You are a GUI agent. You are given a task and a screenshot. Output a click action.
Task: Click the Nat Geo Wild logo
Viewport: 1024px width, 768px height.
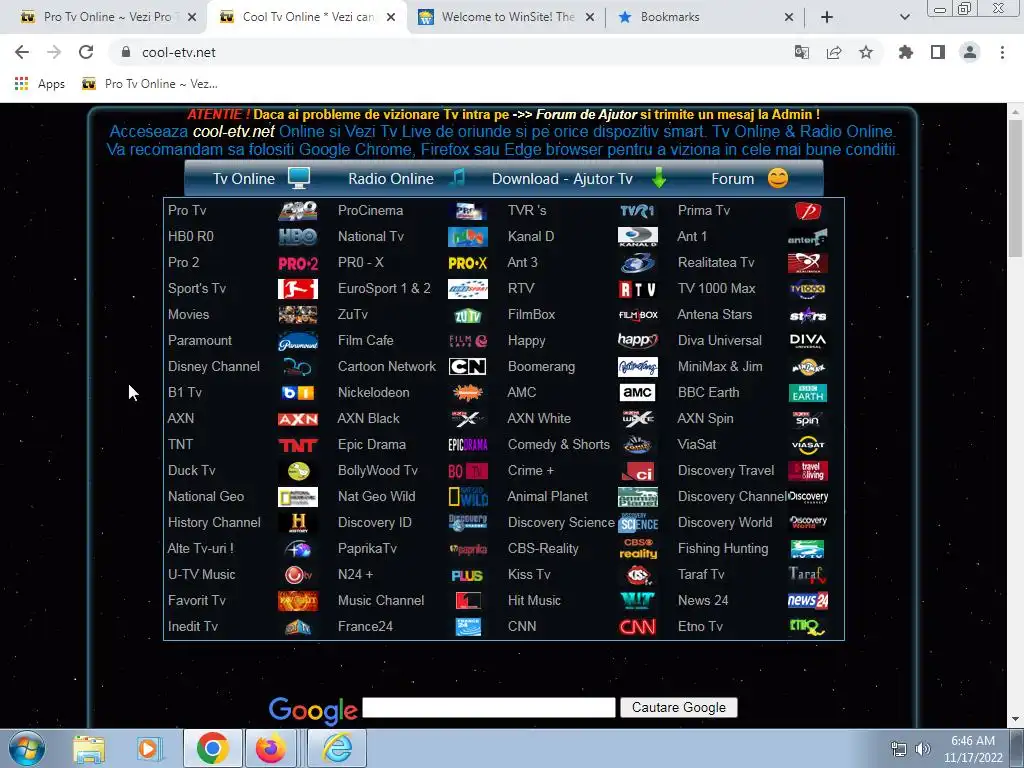click(468, 497)
